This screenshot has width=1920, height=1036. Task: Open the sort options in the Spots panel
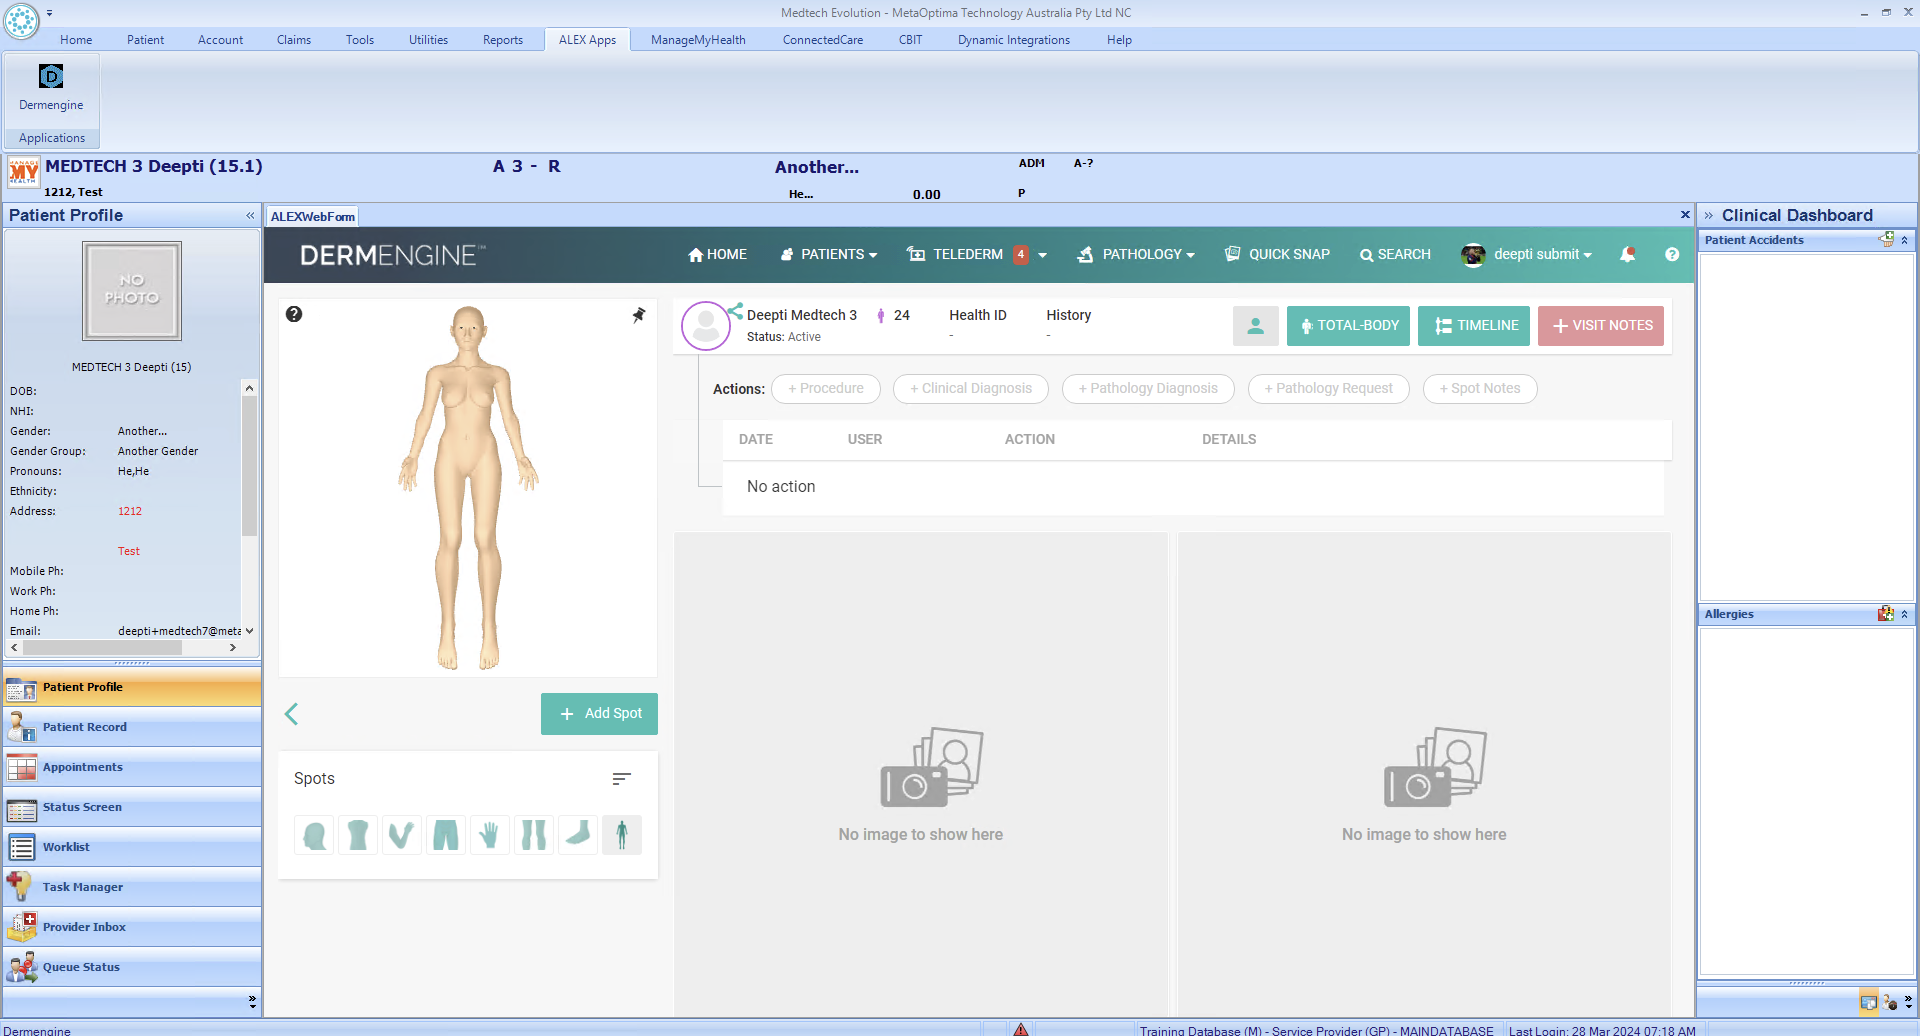[x=621, y=778]
